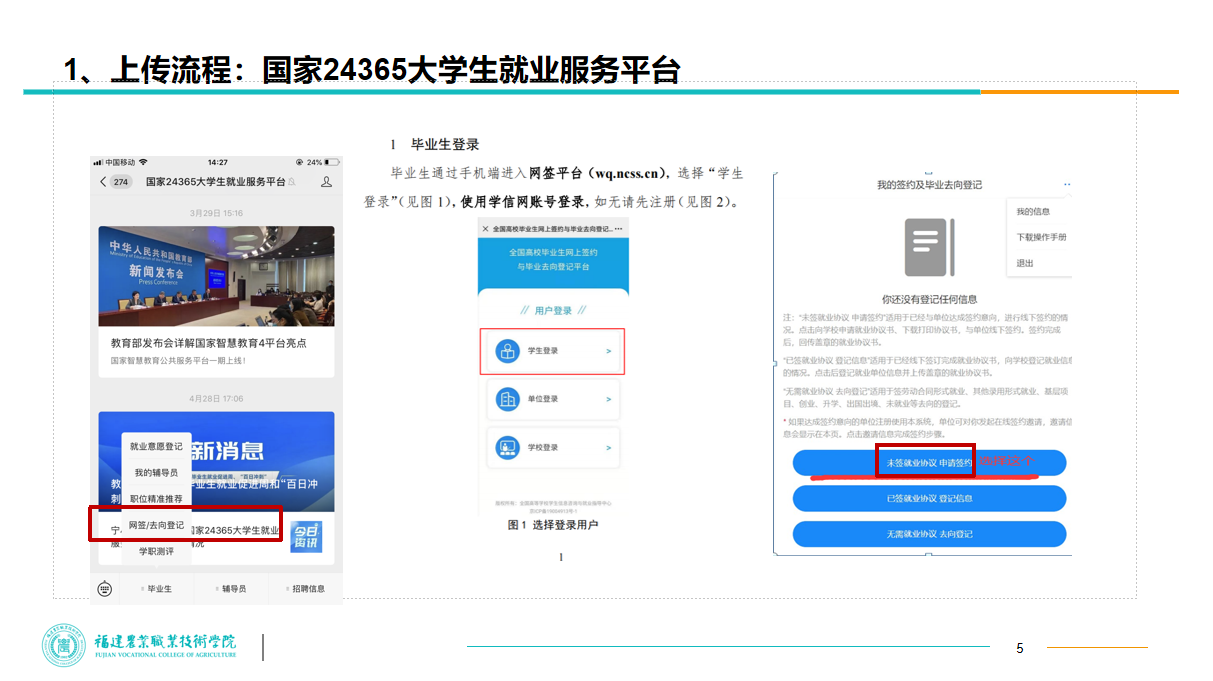The image size is (1213, 681).
Task: Click the 学校登录 school icon
Action: tap(507, 447)
